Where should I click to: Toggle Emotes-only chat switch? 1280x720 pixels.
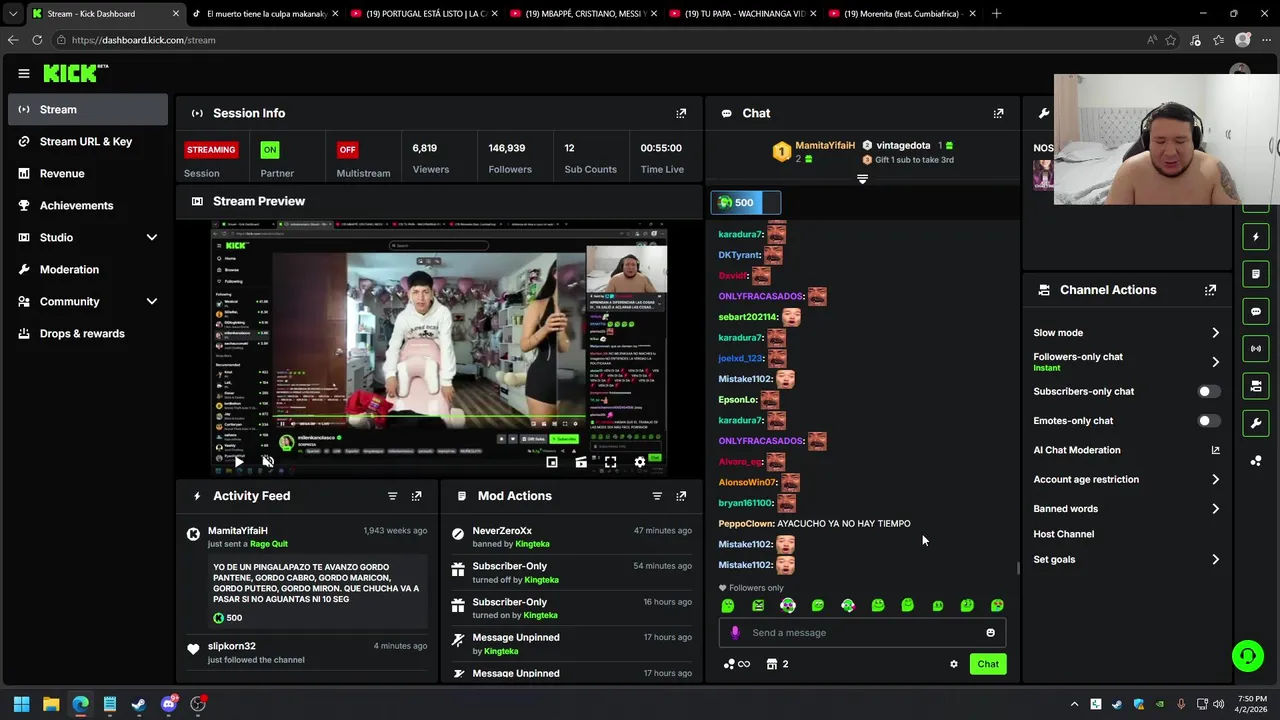point(1208,421)
